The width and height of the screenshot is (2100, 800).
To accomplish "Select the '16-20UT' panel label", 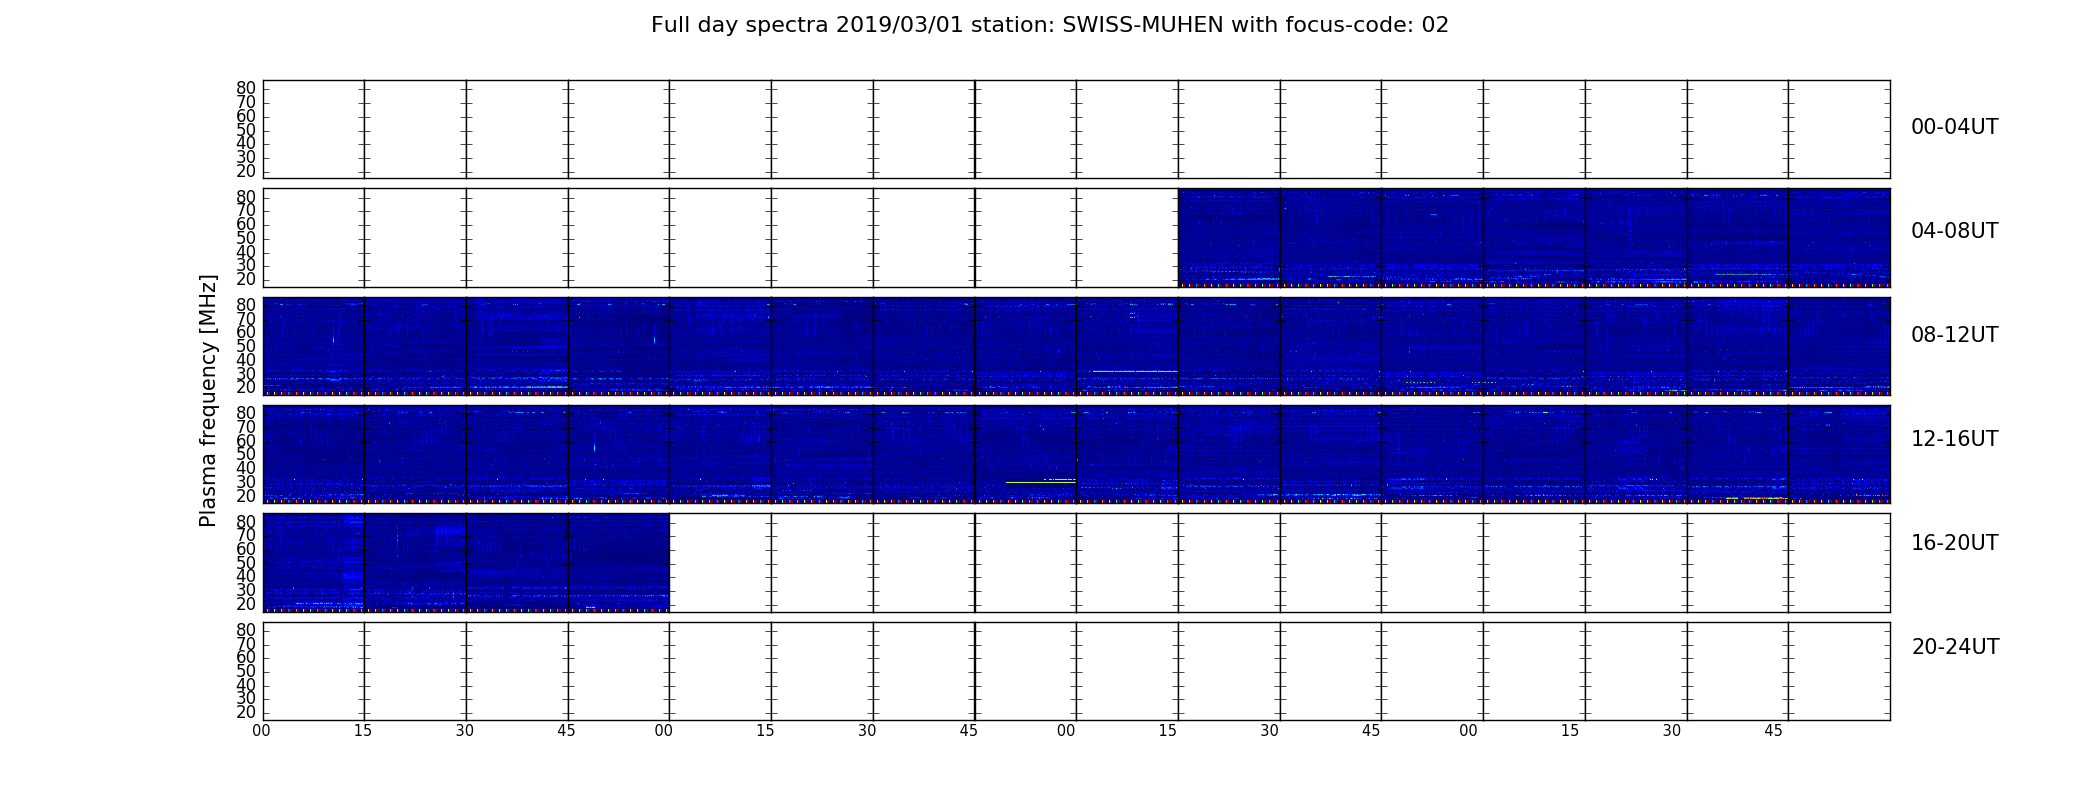I will pos(1954,543).
